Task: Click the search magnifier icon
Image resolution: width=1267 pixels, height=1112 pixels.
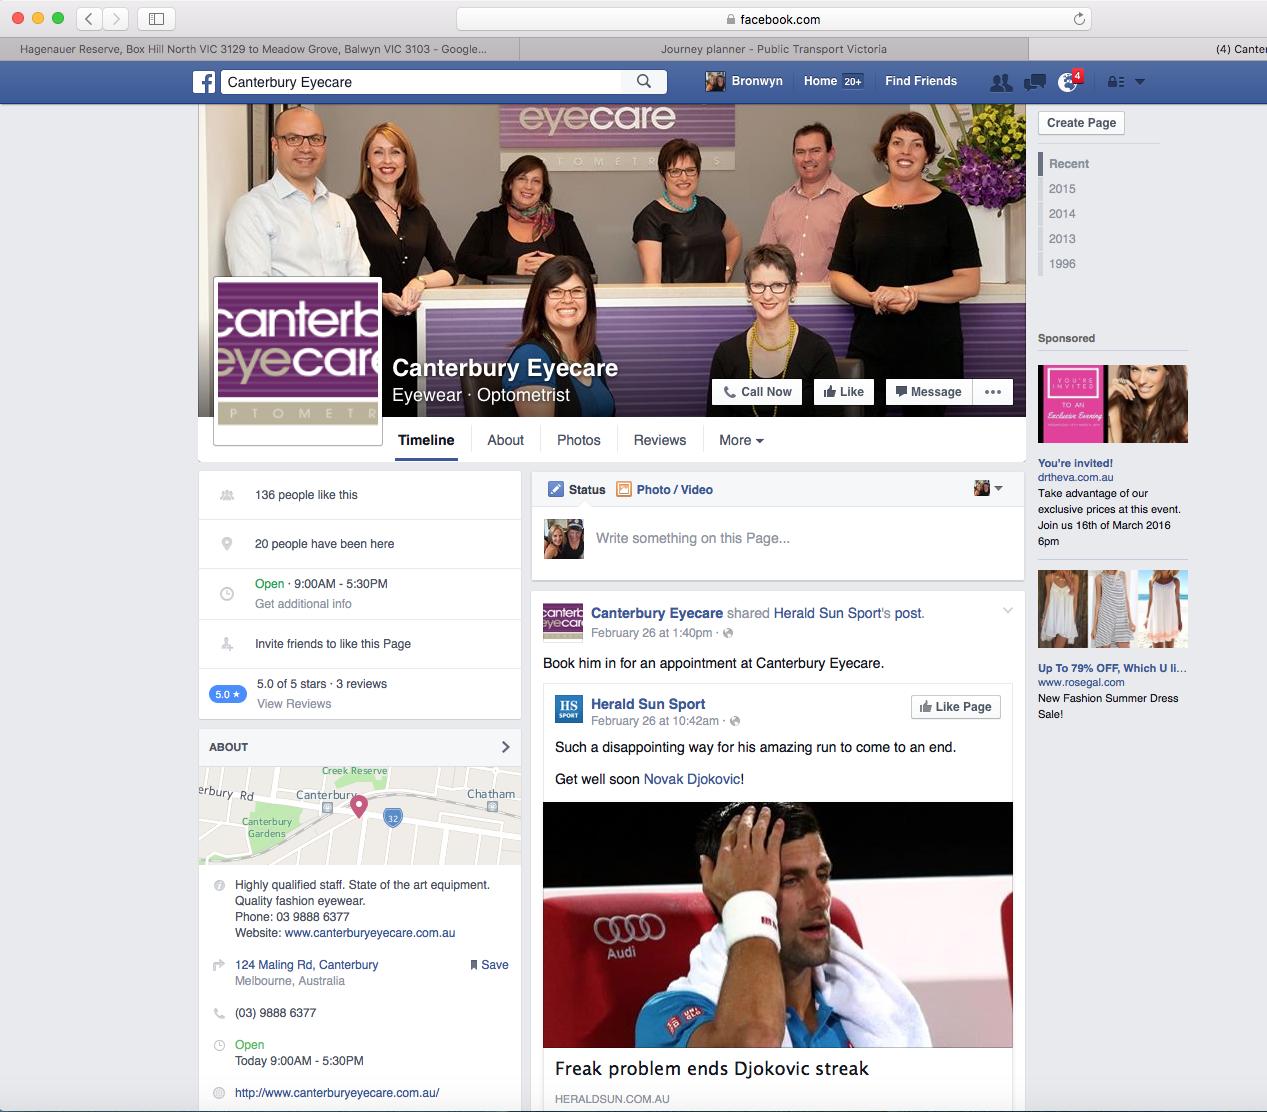Action: (644, 81)
